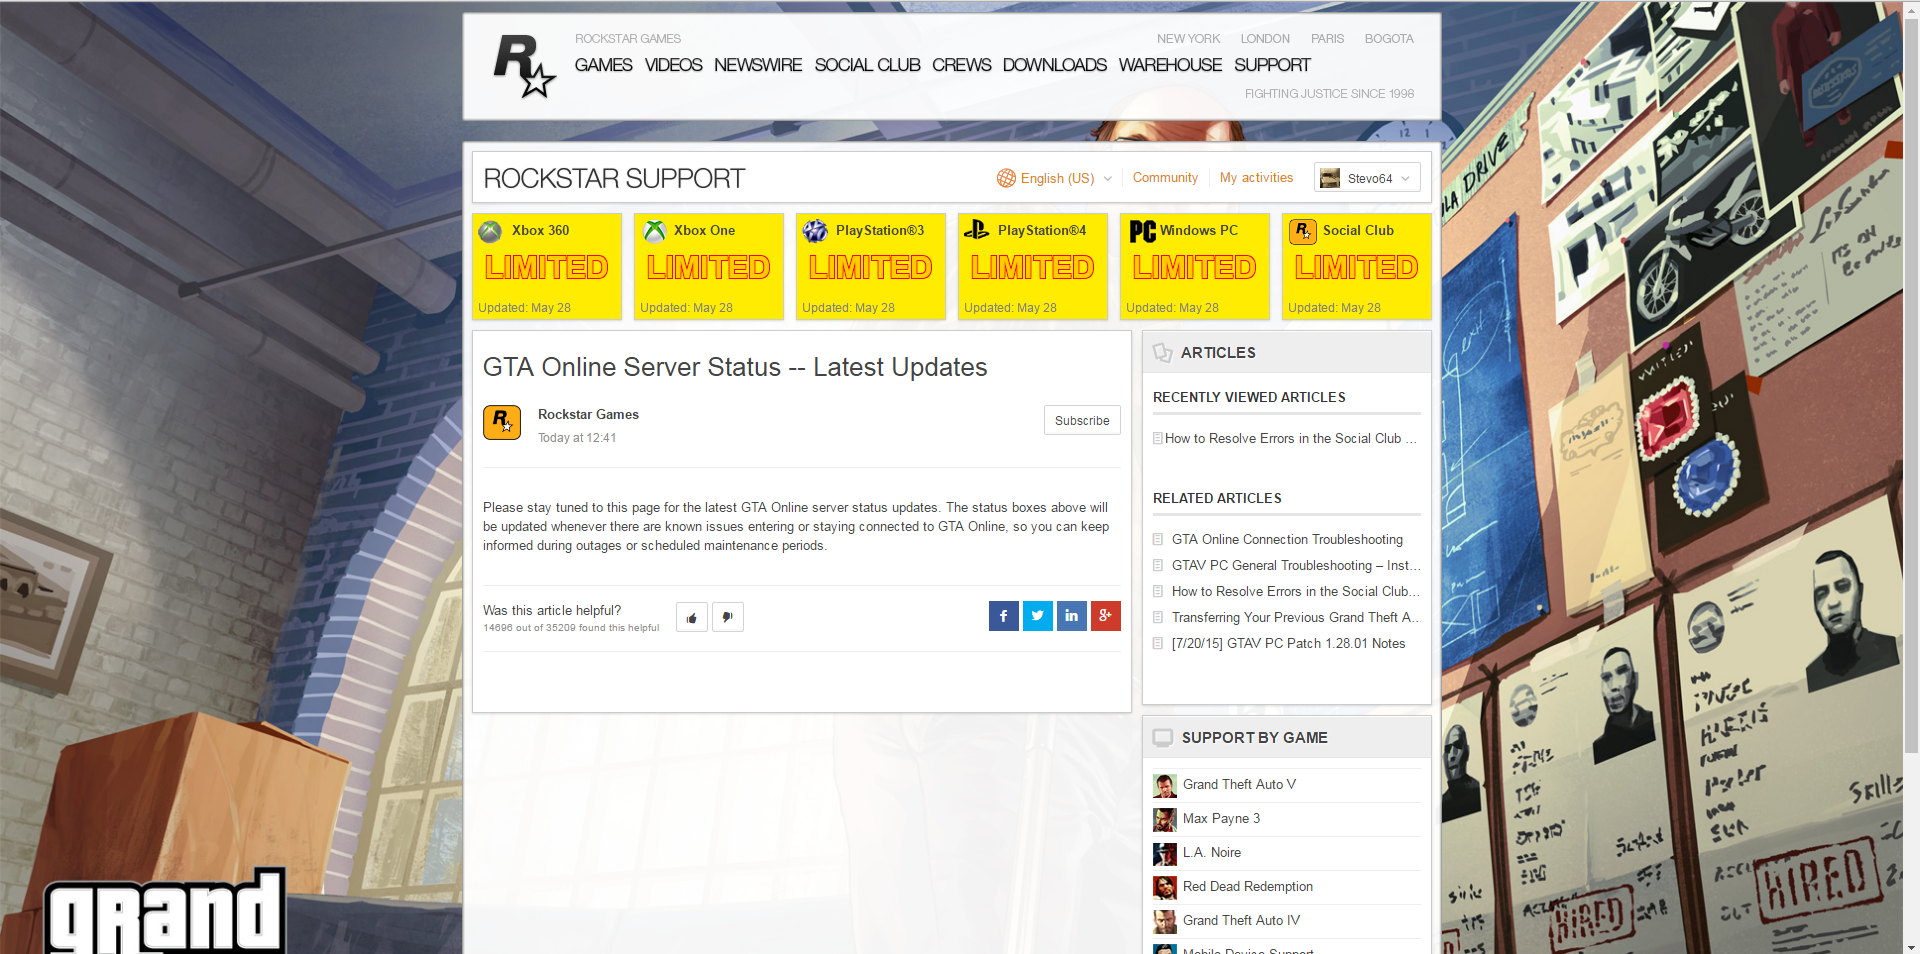Open Grand Theft Auto V support
This screenshot has width=1920, height=954.
click(1239, 785)
